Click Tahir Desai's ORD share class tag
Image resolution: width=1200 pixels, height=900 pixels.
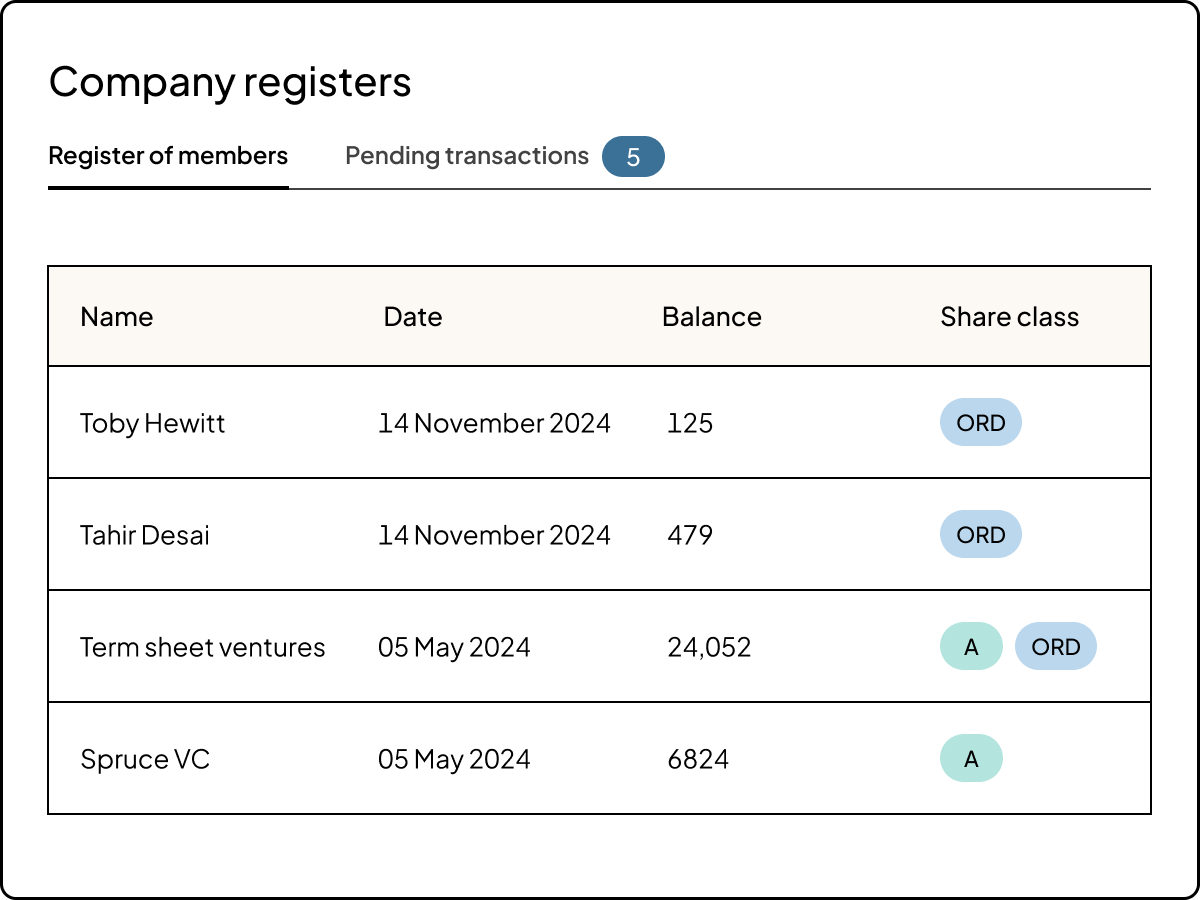tap(980, 535)
